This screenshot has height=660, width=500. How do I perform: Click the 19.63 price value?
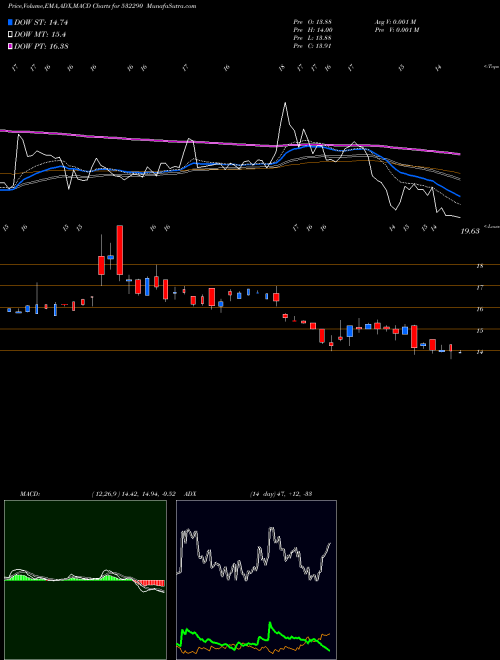(470, 231)
